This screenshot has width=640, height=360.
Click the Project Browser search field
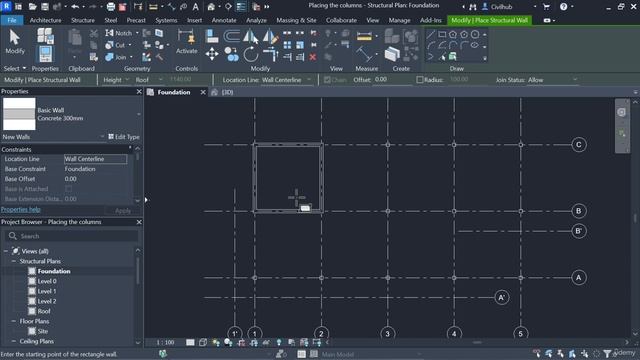click(x=71, y=236)
